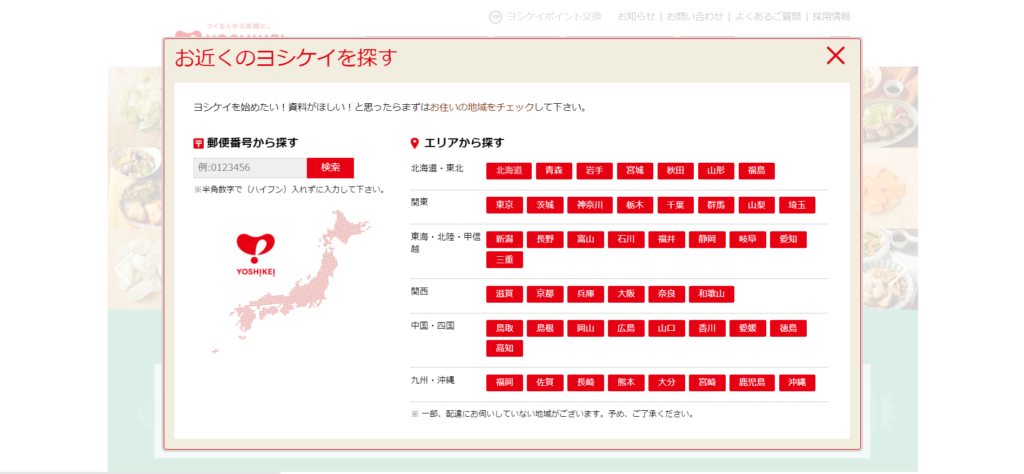Click the red post office mark icon
The image size is (1024, 474).
pos(199,143)
